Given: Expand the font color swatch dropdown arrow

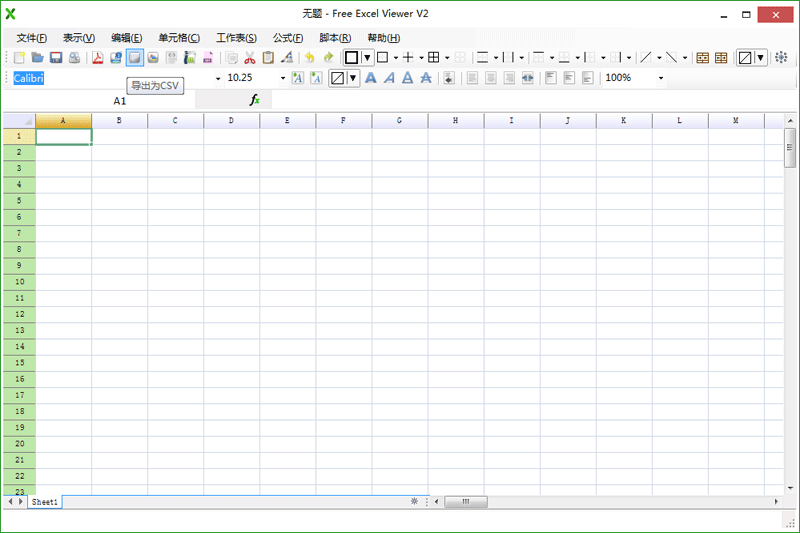Looking at the screenshot, I should [353, 78].
